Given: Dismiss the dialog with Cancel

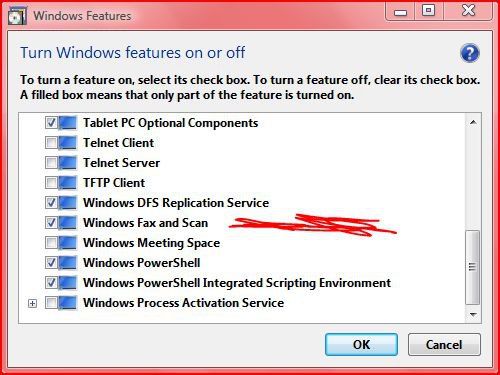Looking at the screenshot, I should [x=444, y=344].
